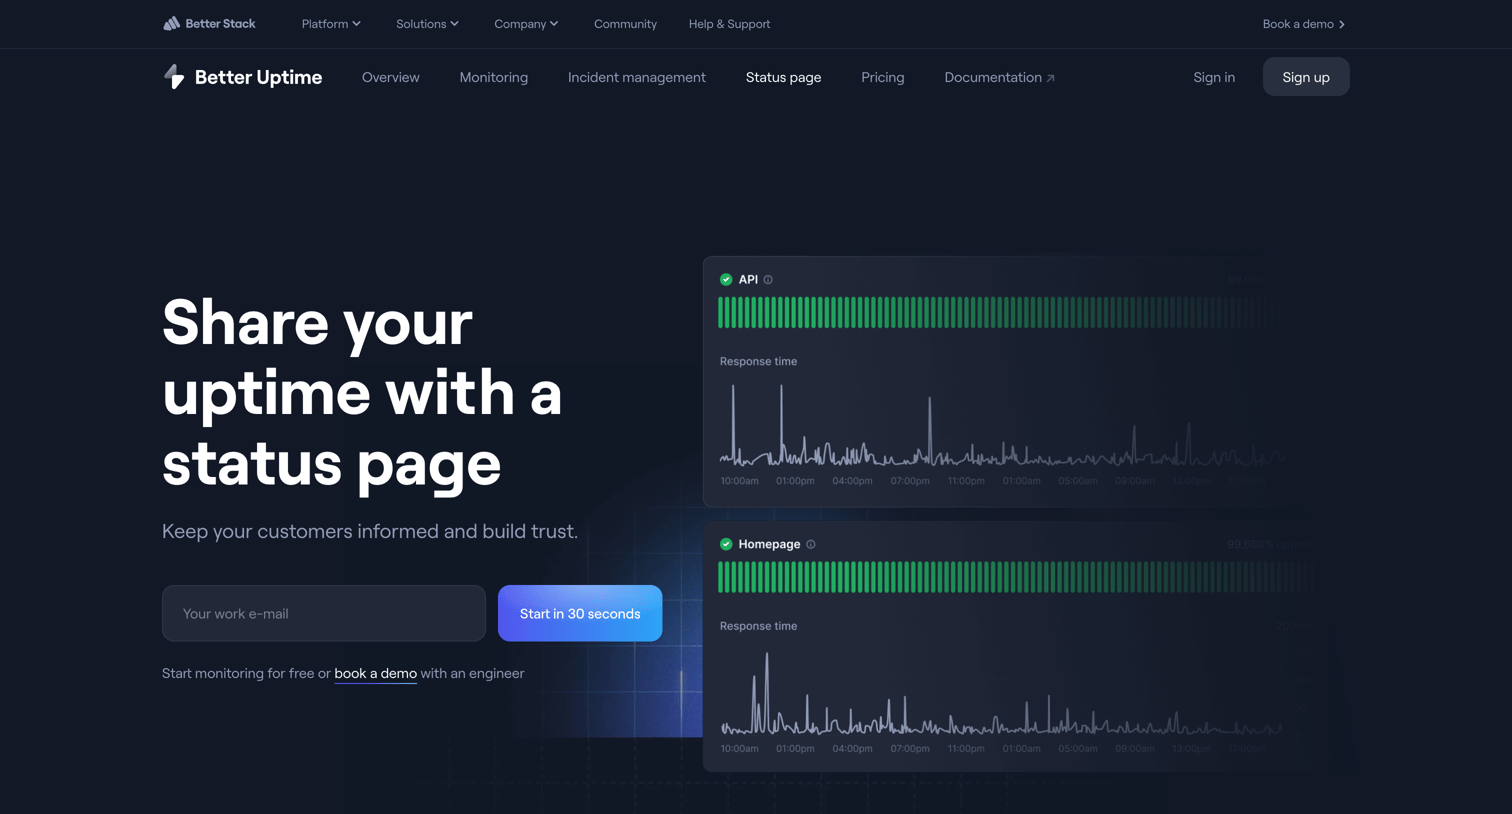Expand the Platform dropdown menu
Screen dimensions: 1512x814
point(331,24)
